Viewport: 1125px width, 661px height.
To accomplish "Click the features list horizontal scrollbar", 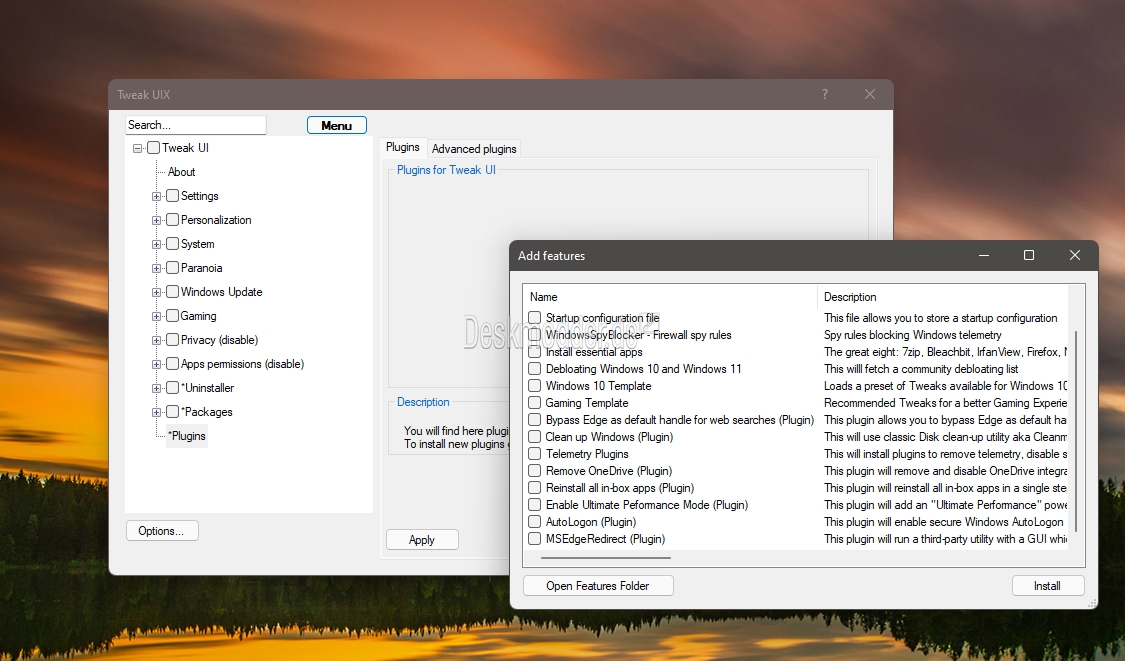I will click(606, 558).
